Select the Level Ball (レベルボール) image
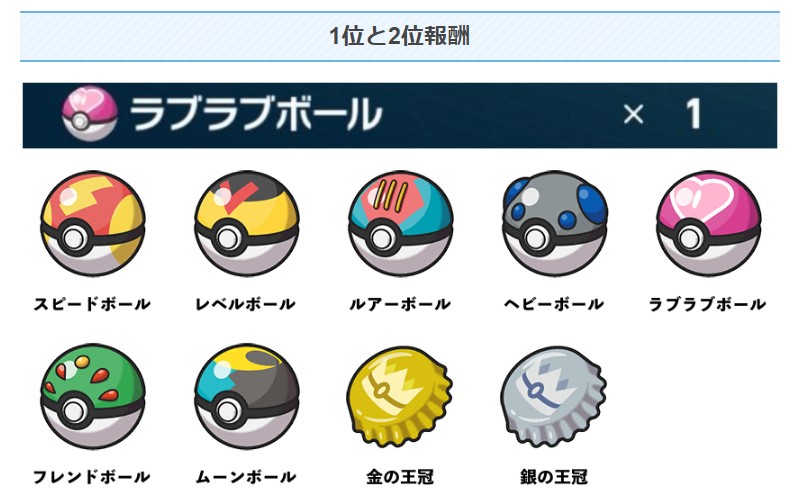 point(246,224)
